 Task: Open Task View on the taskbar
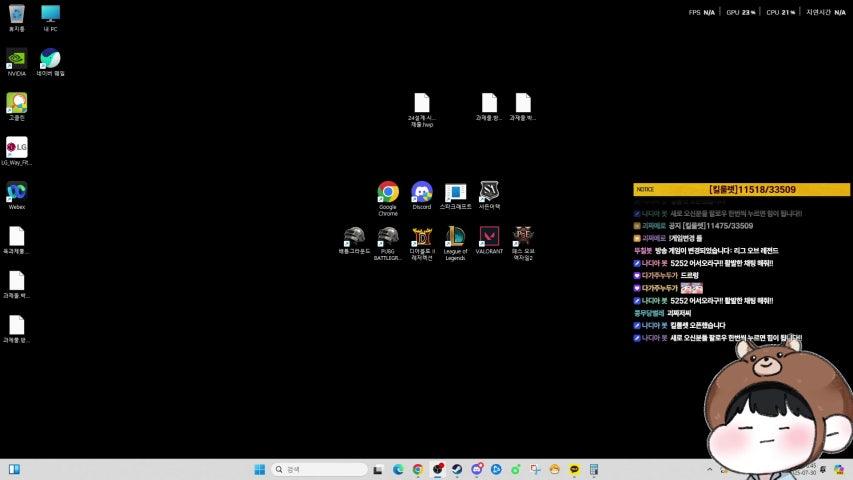click(378, 469)
